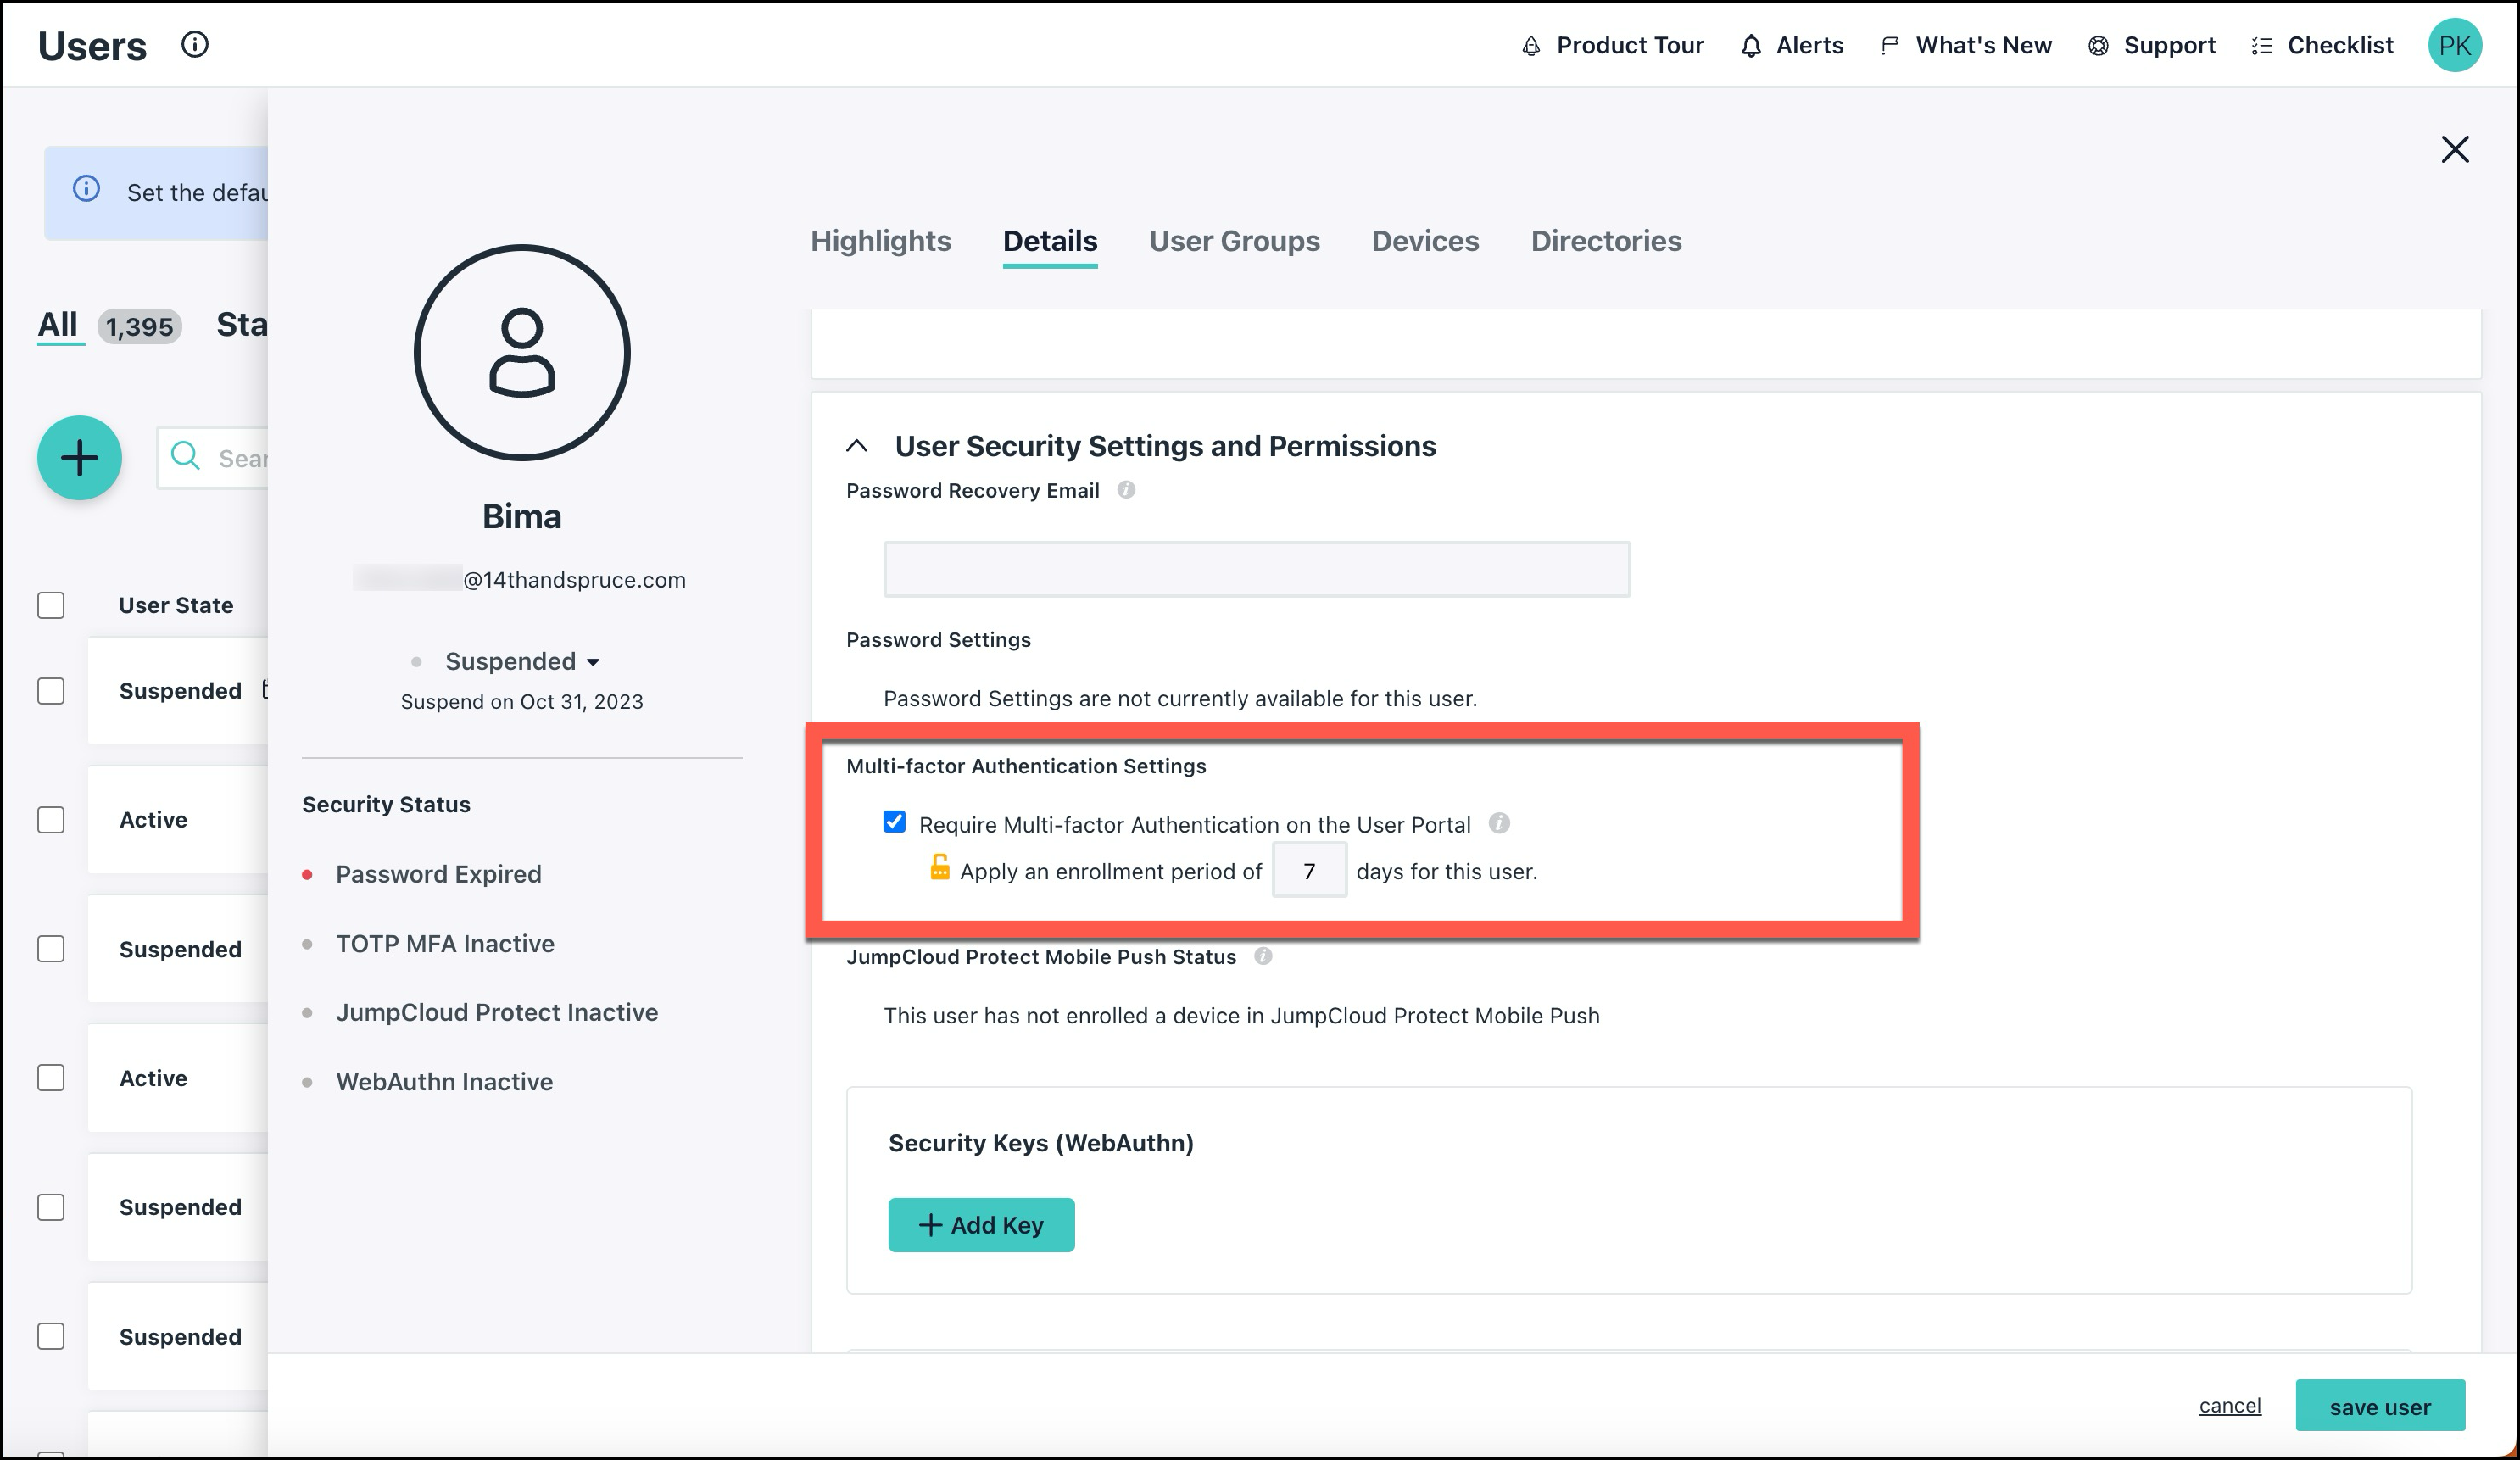
Task: Open the Alerts bell icon
Action: pyautogui.click(x=1751, y=46)
